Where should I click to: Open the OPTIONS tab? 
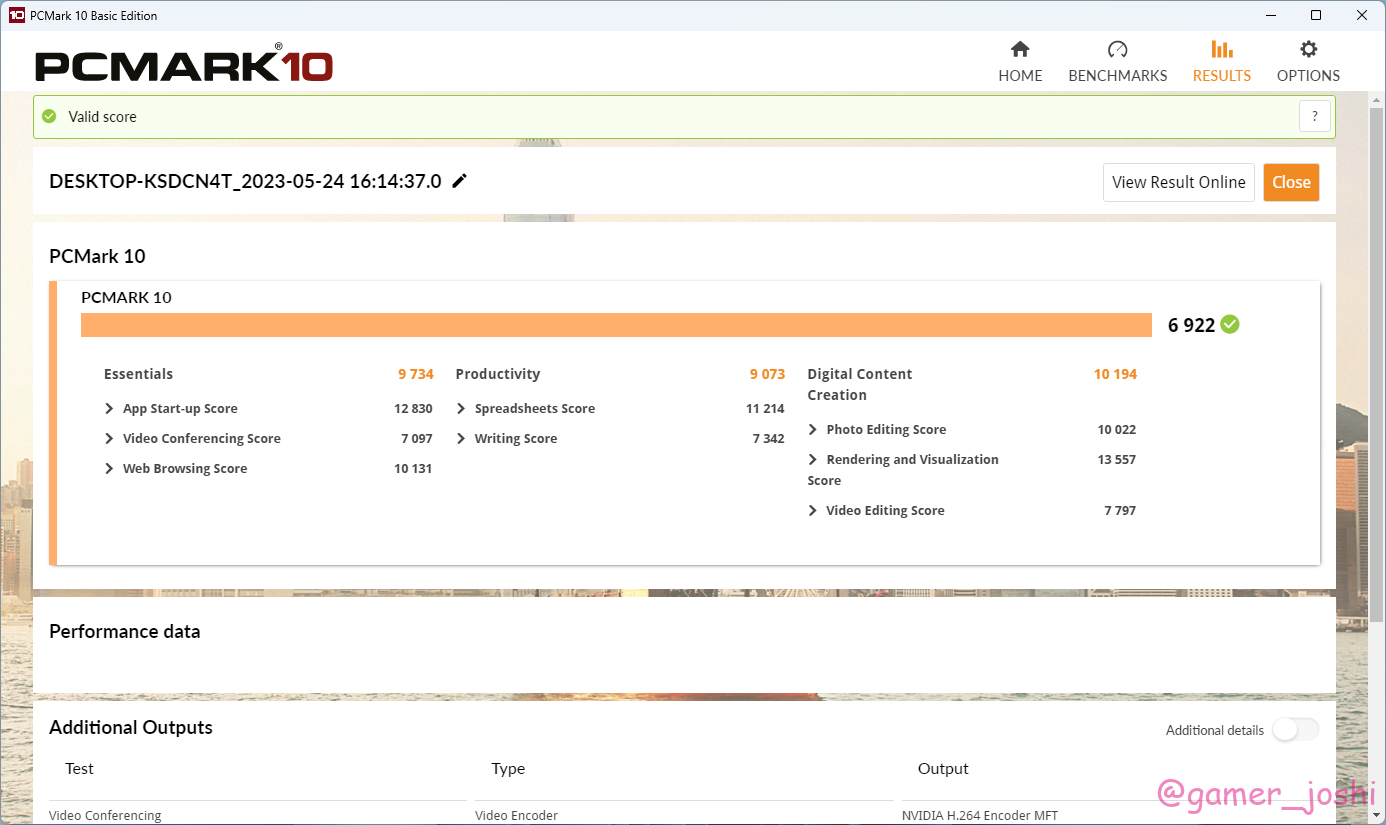click(x=1308, y=61)
